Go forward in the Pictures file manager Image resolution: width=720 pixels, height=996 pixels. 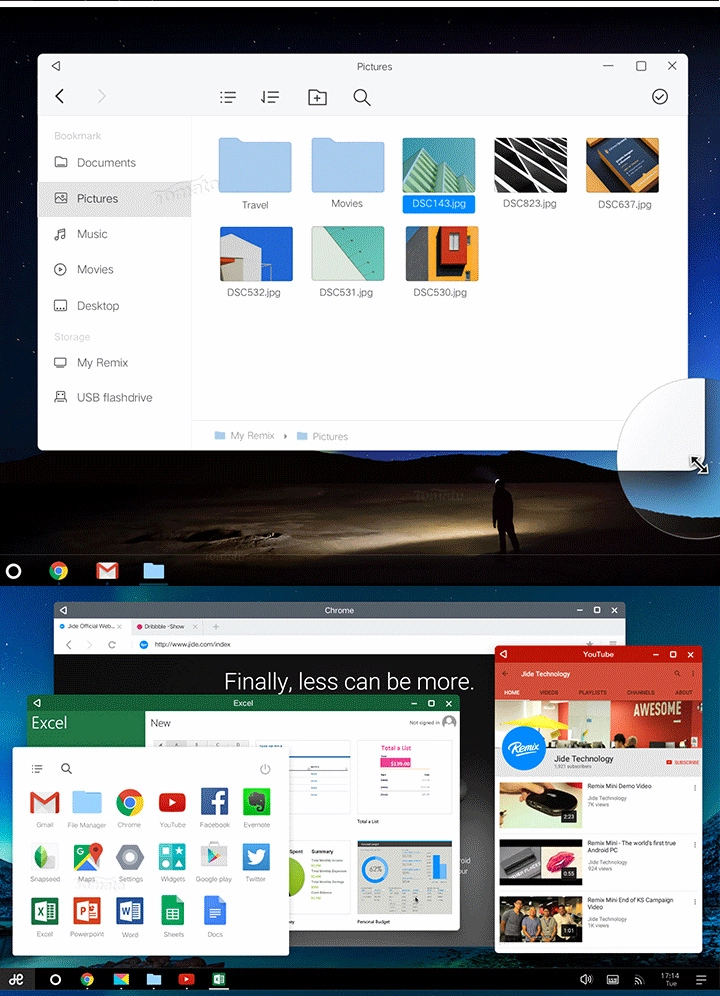click(x=102, y=97)
